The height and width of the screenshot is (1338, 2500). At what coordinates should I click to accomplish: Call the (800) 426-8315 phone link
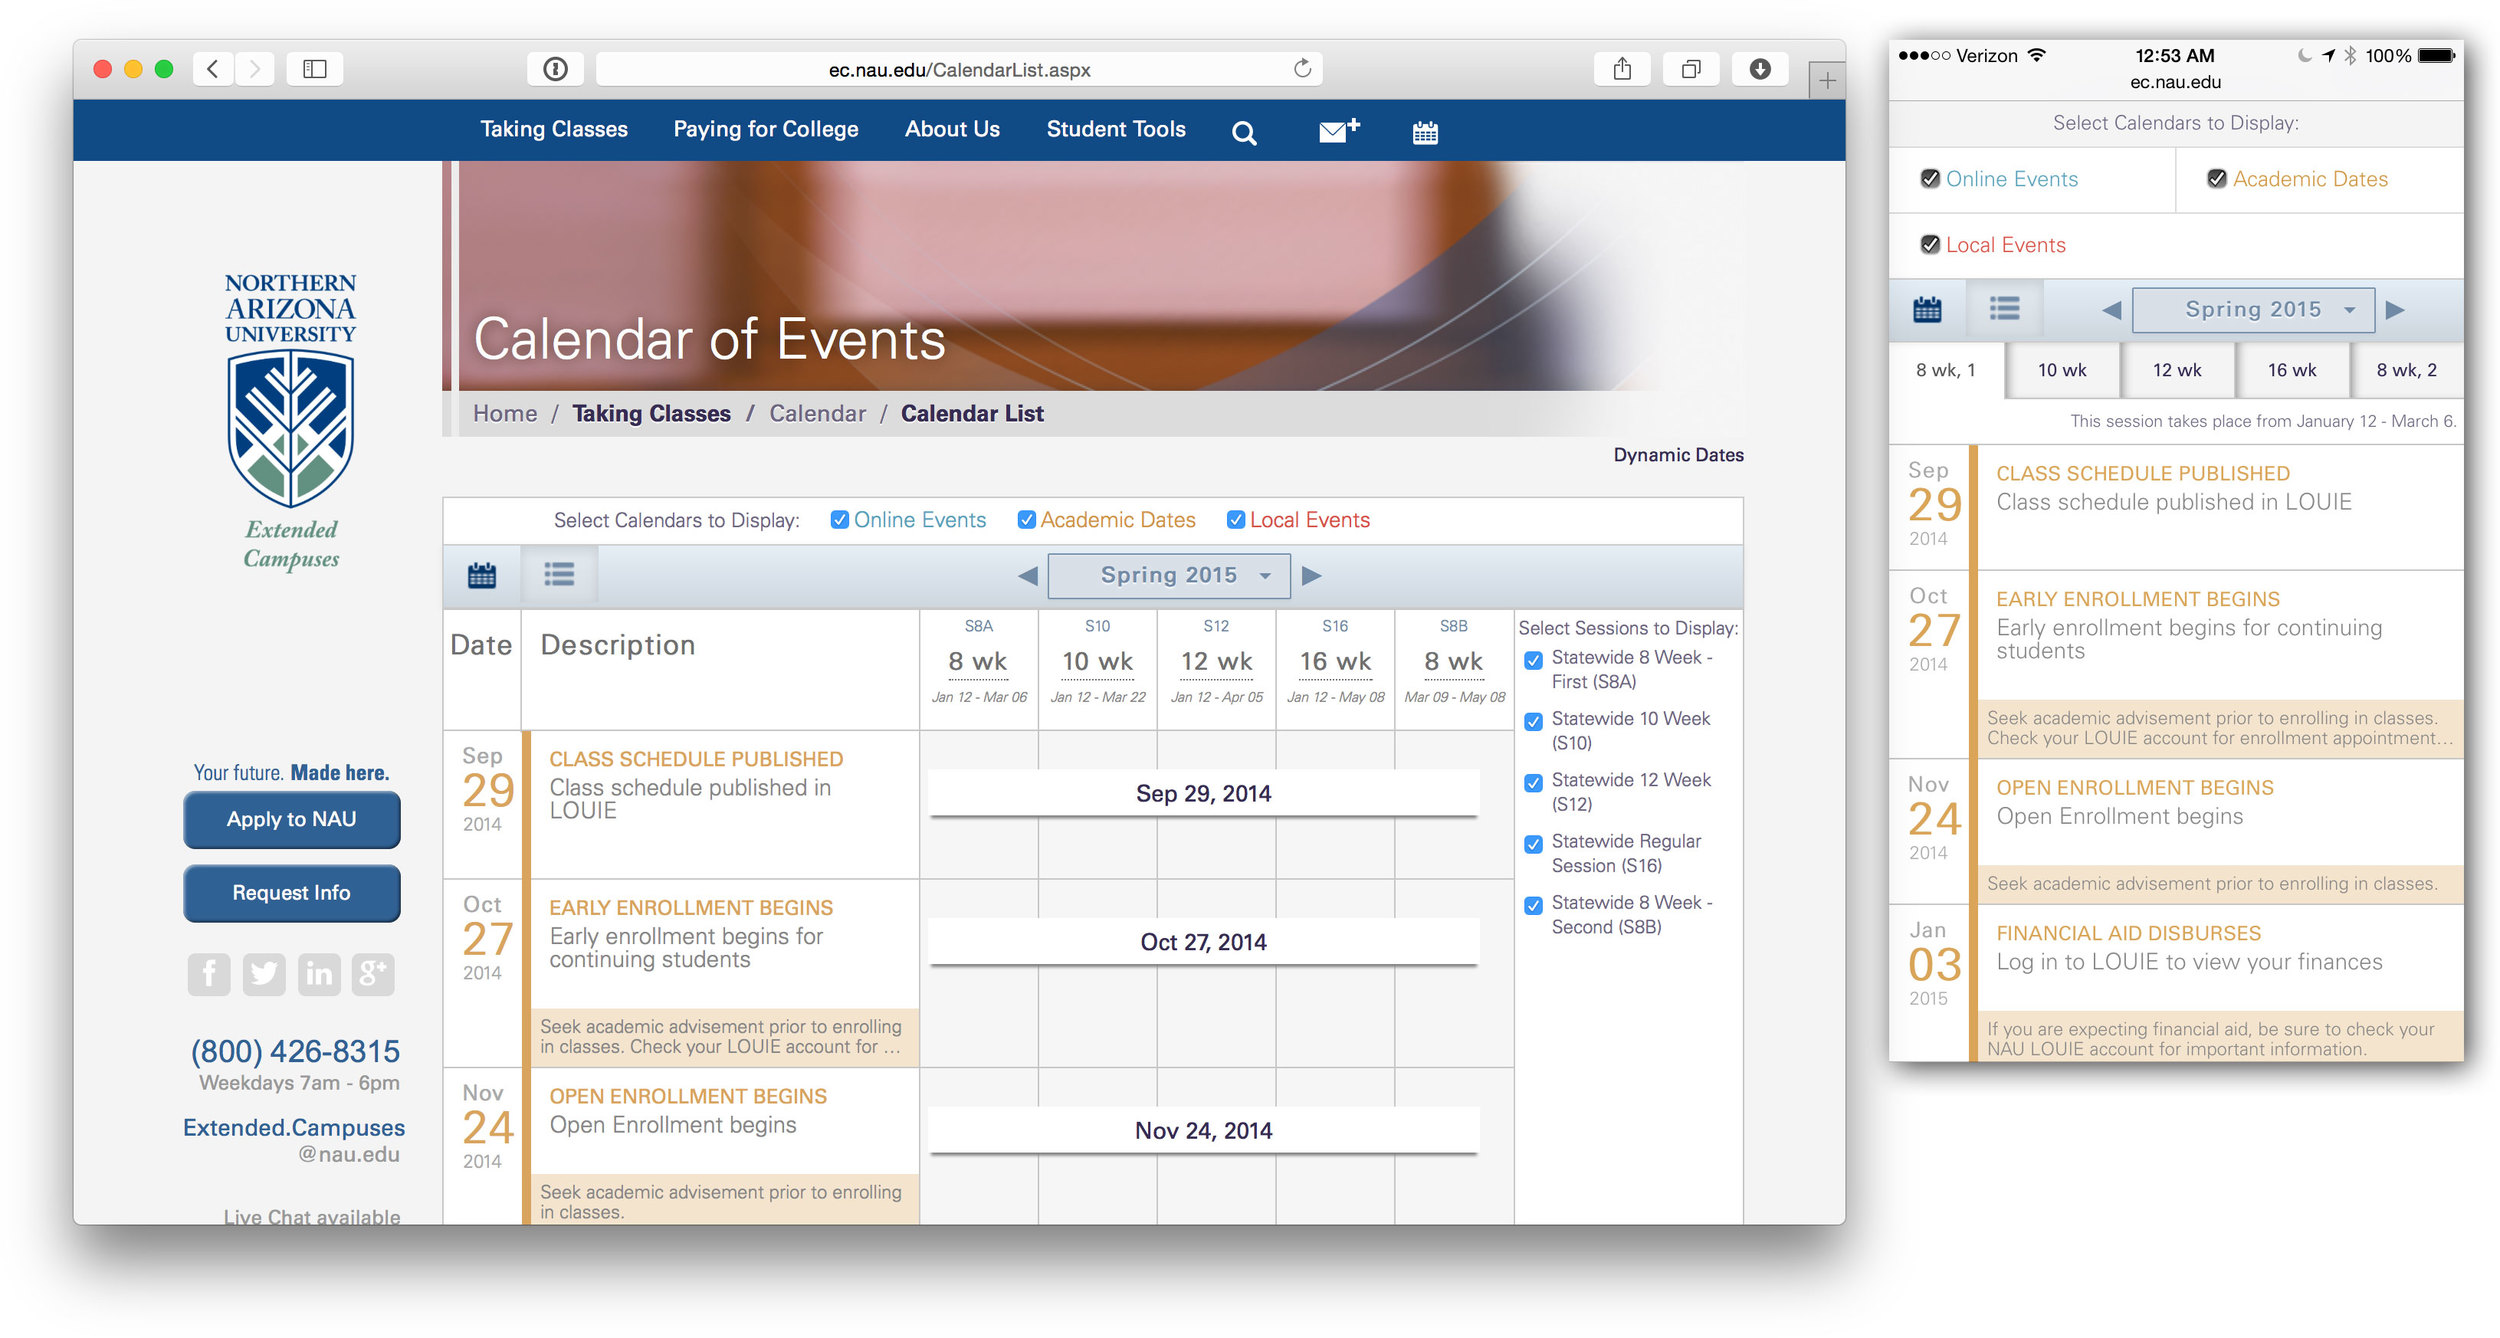pyautogui.click(x=295, y=1052)
